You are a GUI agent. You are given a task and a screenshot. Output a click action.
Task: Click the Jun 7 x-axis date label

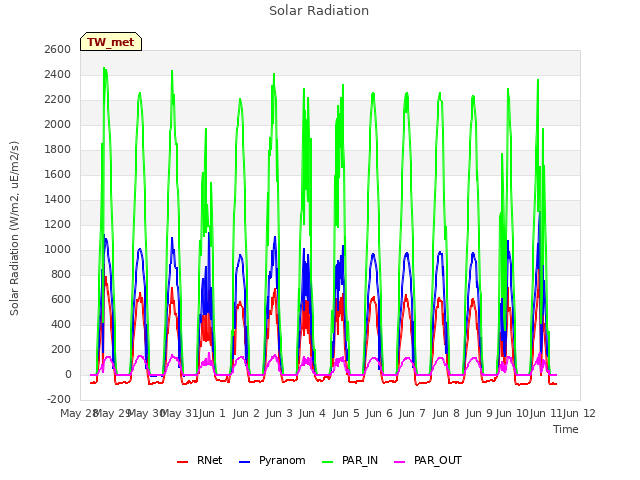point(412,413)
